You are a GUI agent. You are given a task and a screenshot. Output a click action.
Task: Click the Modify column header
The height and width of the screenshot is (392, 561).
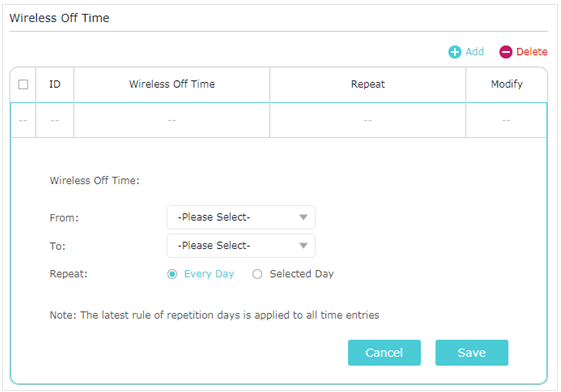507,84
